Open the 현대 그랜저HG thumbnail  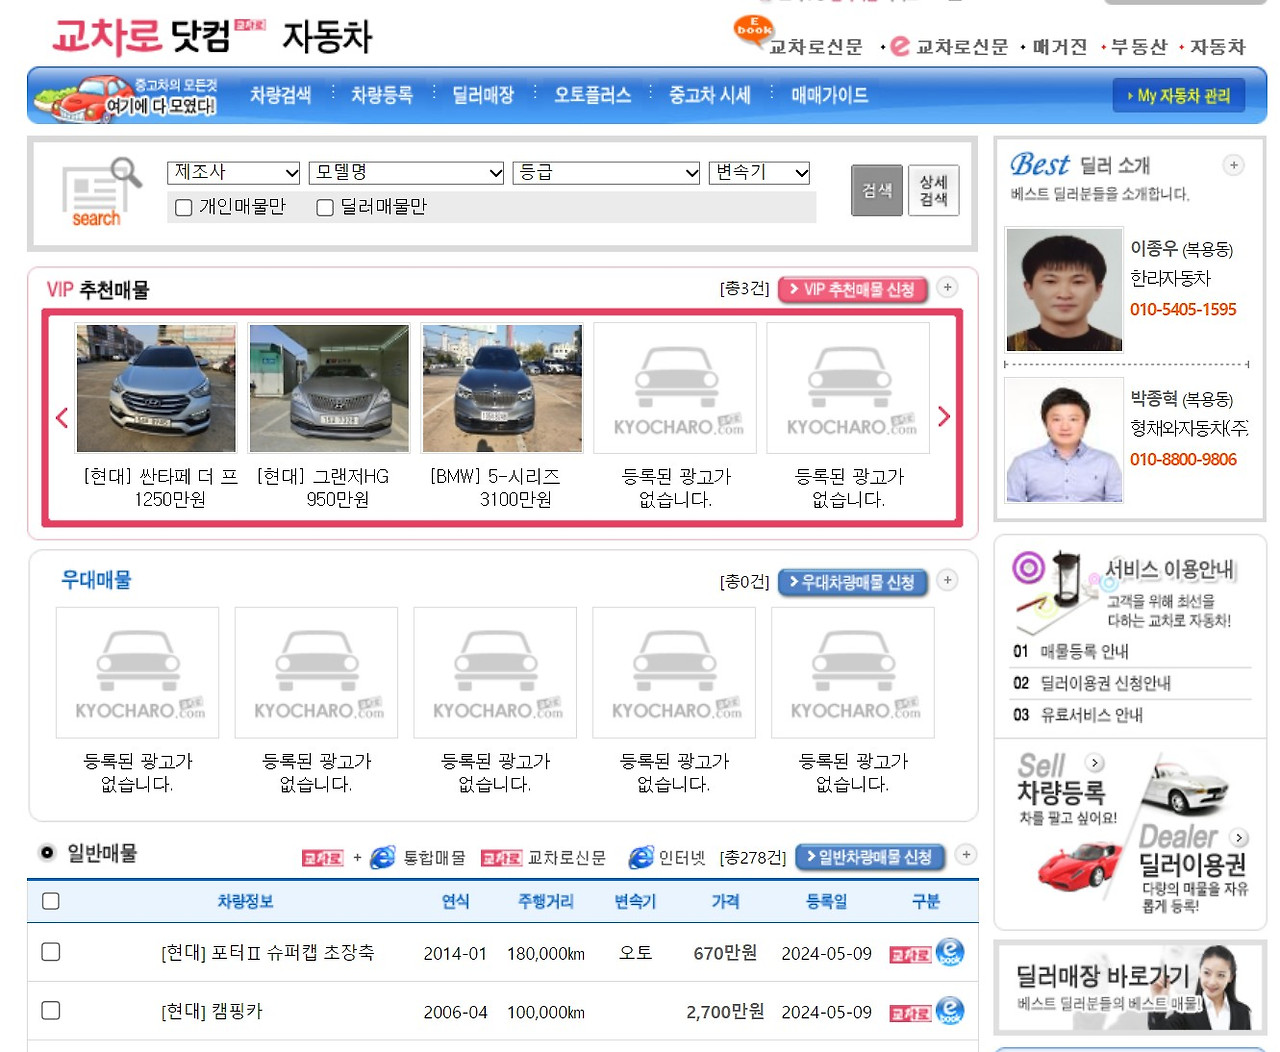coord(329,388)
